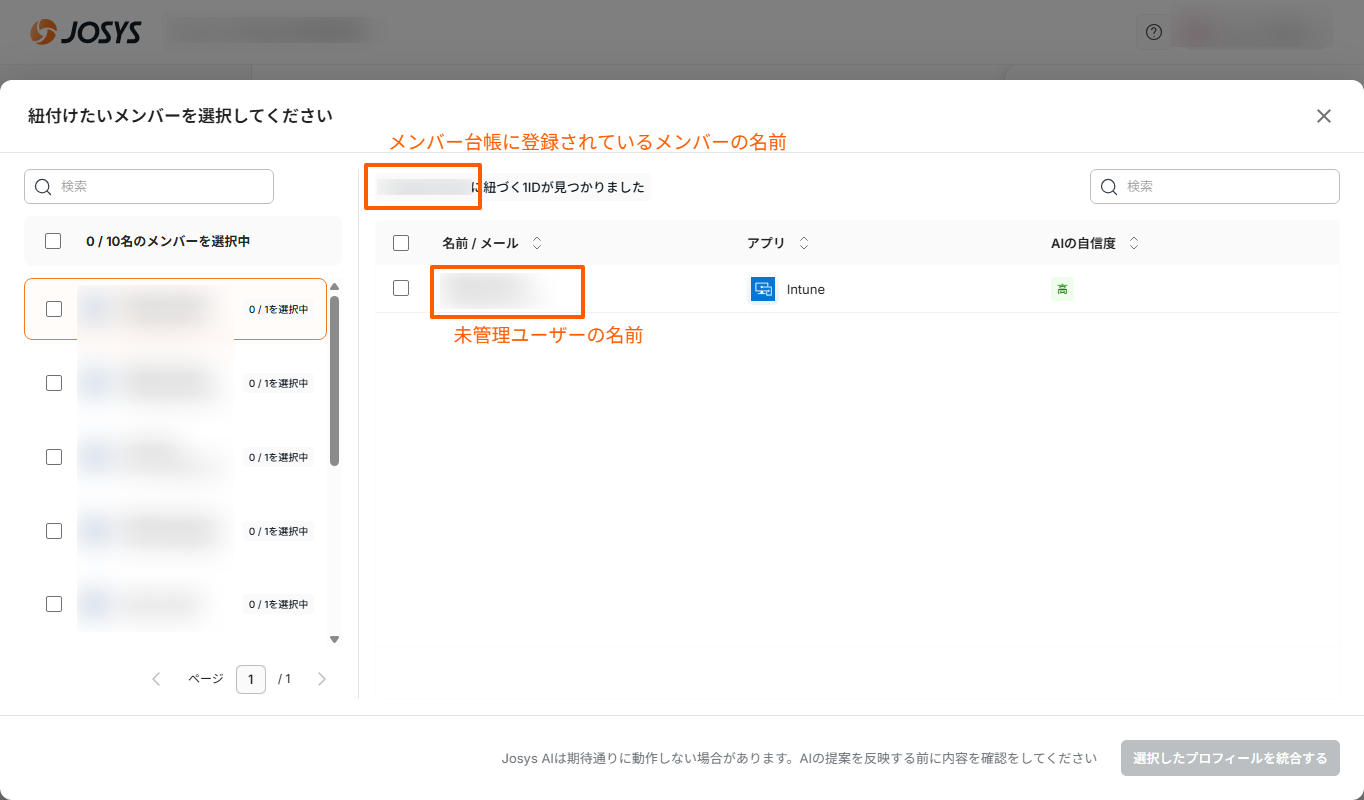
Task: Click 選択したプロフィールを統合する button
Action: point(1230,758)
